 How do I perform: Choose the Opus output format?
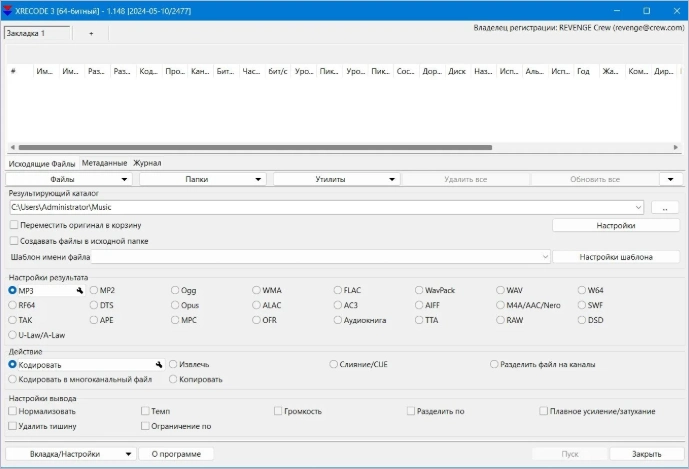coord(176,305)
